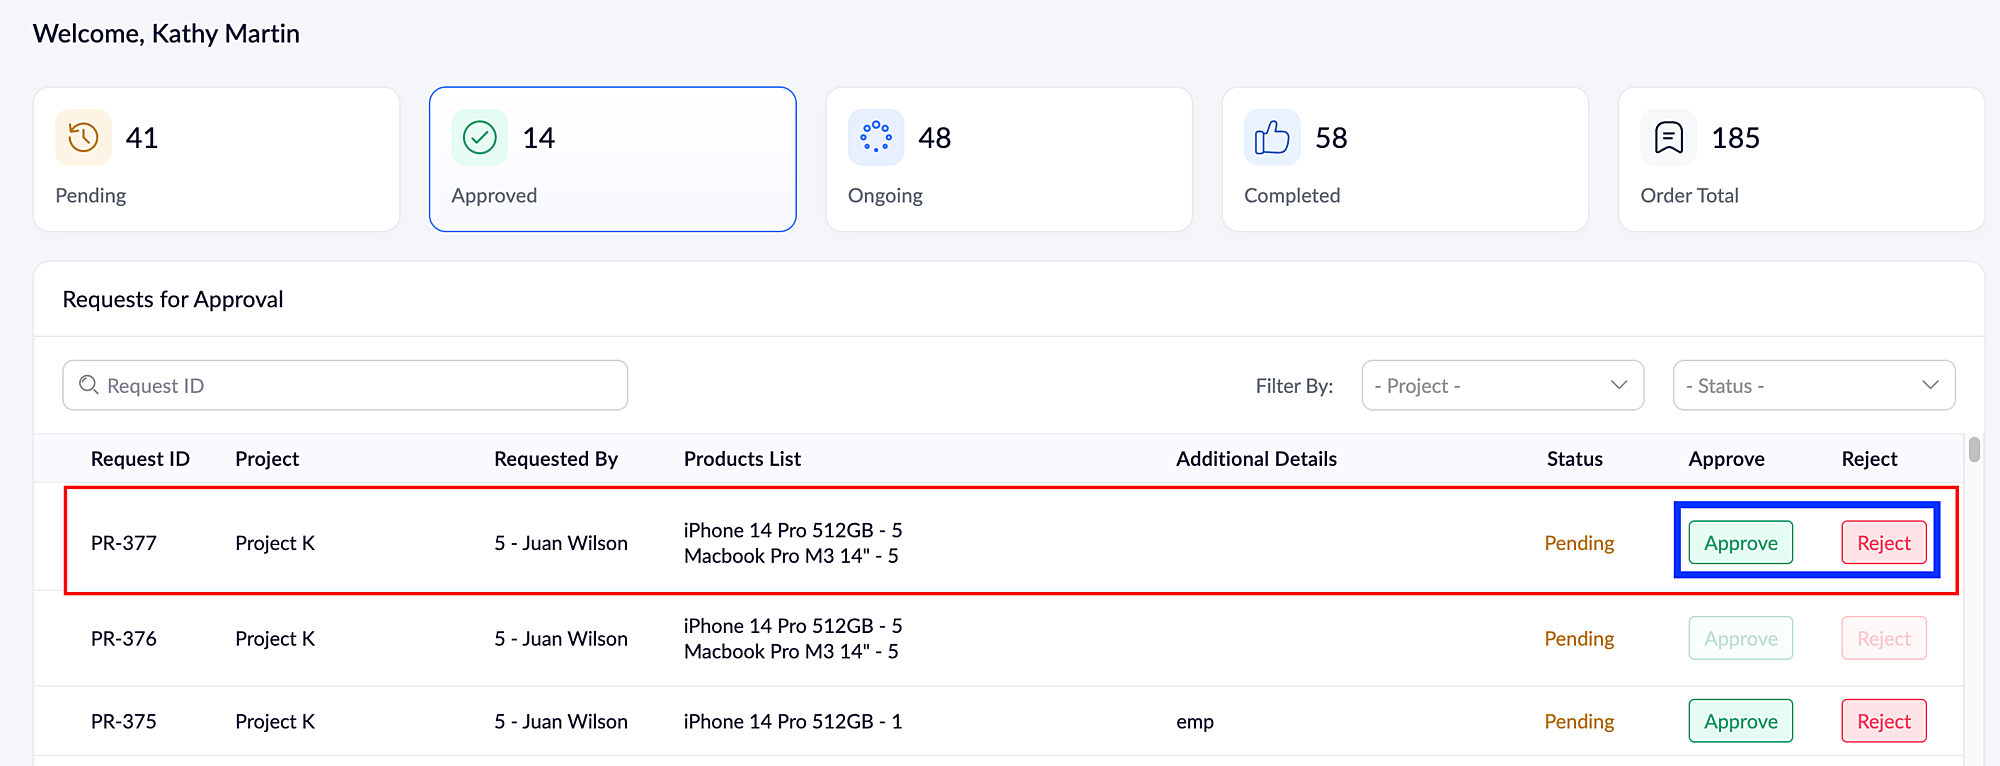This screenshot has width=2000, height=766.
Task: Select the Pending summary card
Action: [216, 160]
